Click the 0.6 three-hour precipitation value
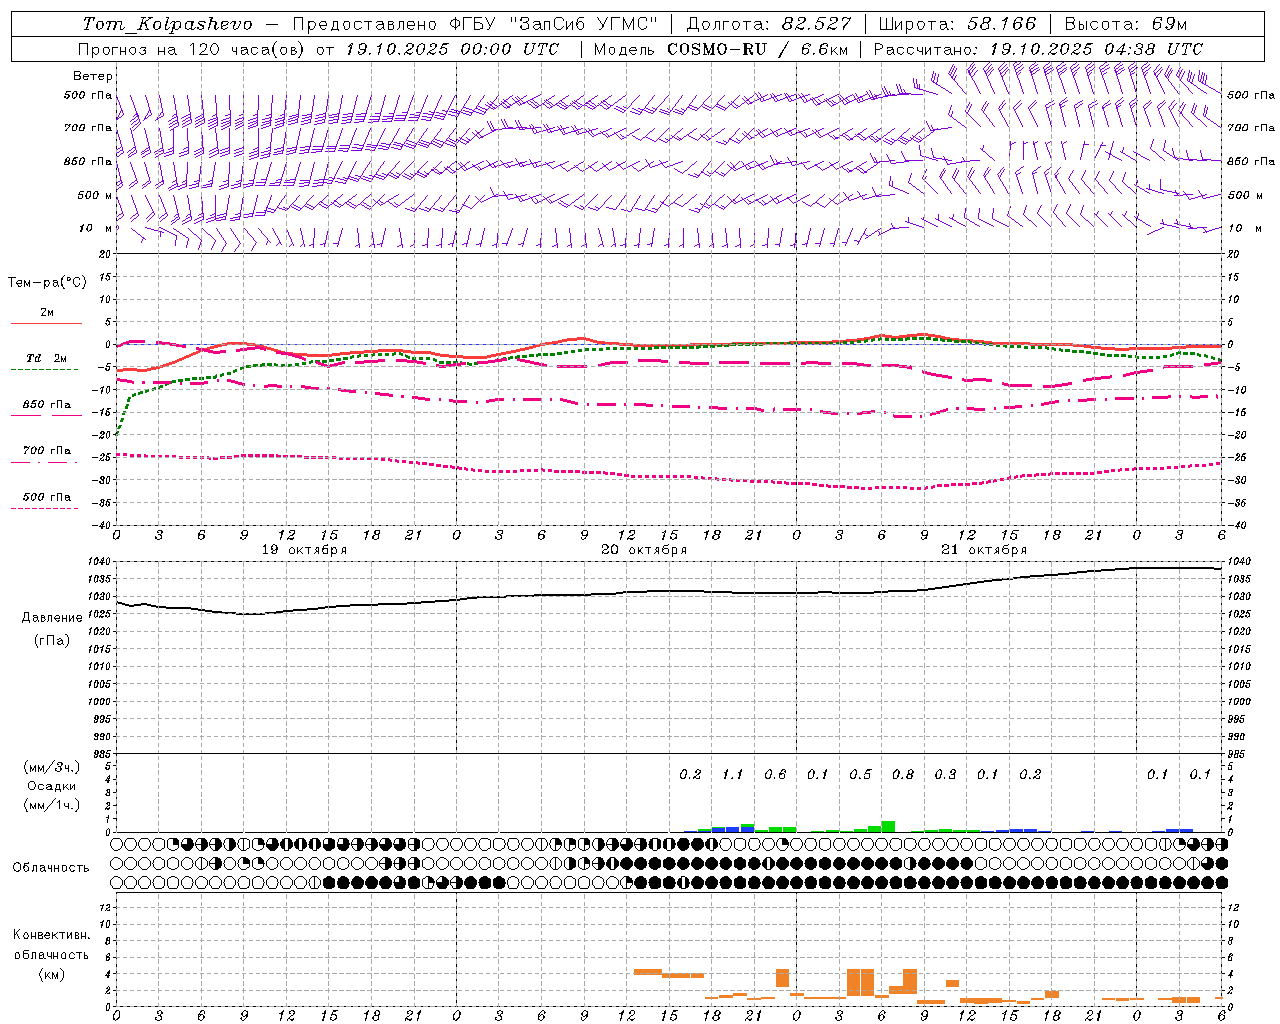The image size is (1280, 1024). (775, 774)
